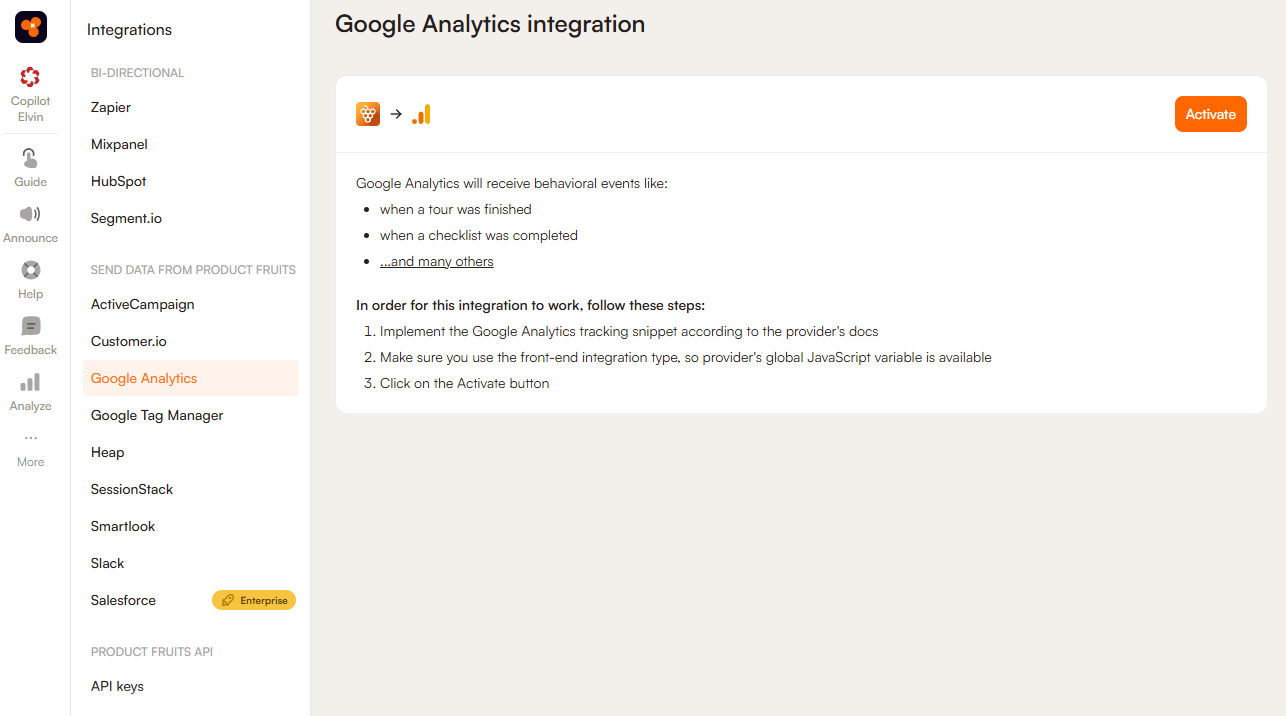Open the Guide section icon
This screenshot has height=716, width=1286.
30,158
